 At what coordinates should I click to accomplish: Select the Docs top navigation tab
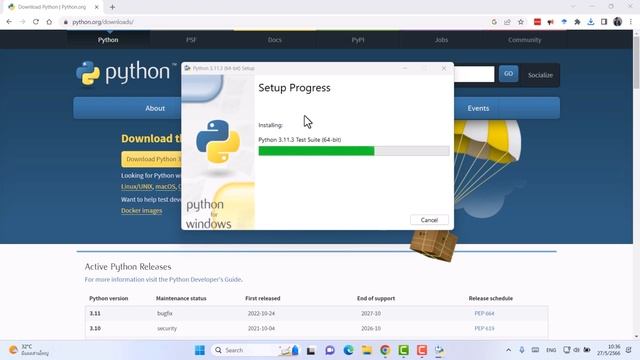coord(275,40)
